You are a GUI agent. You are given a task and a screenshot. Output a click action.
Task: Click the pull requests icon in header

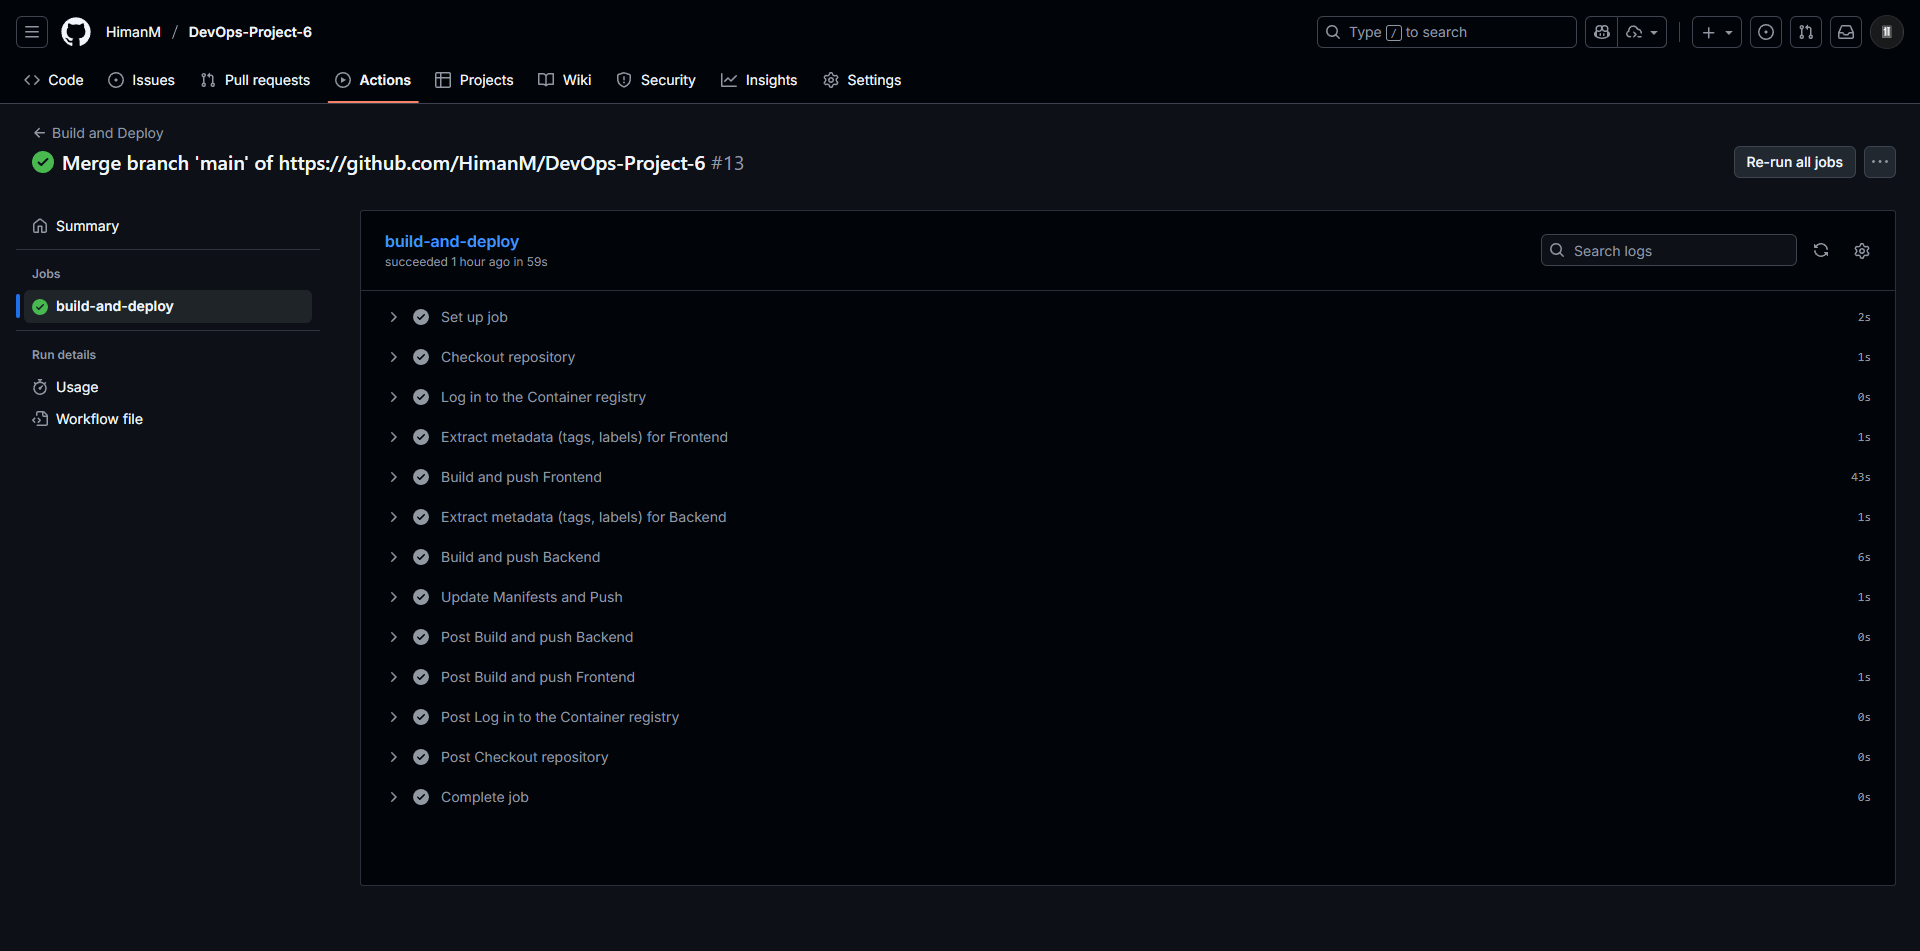(x=1806, y=32)
